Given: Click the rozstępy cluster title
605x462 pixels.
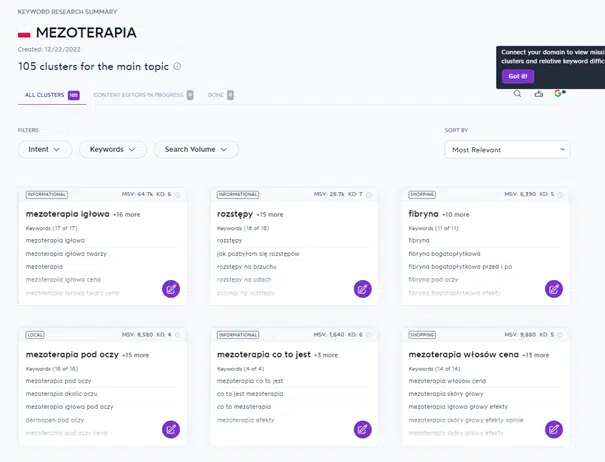Looking at the screenshot, I should tap(234, 214).
